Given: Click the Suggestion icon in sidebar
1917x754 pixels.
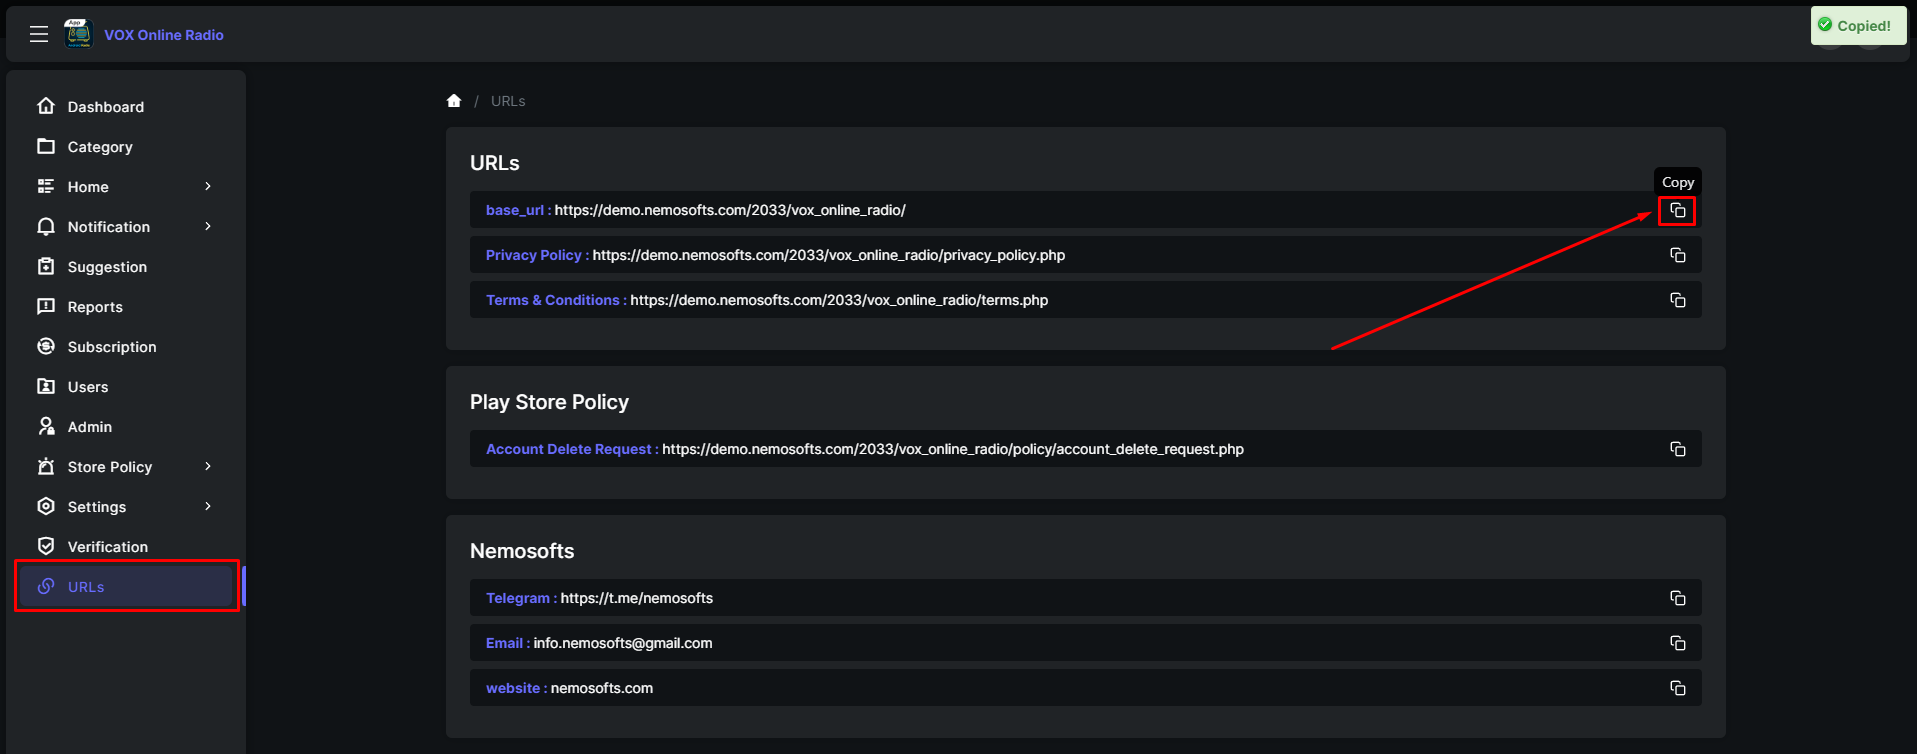Looking at the screenshot, I should 46,266.
